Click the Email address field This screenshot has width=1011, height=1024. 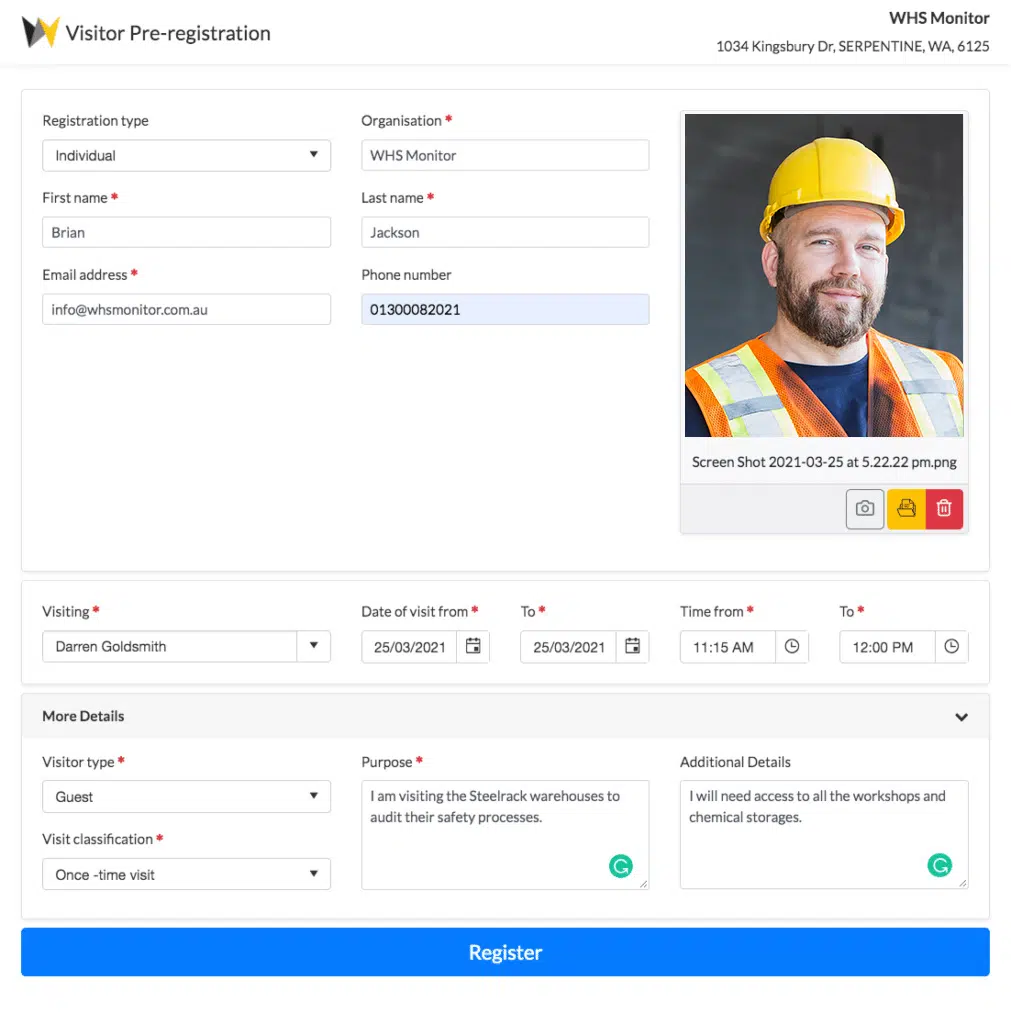tap(186, 310)
